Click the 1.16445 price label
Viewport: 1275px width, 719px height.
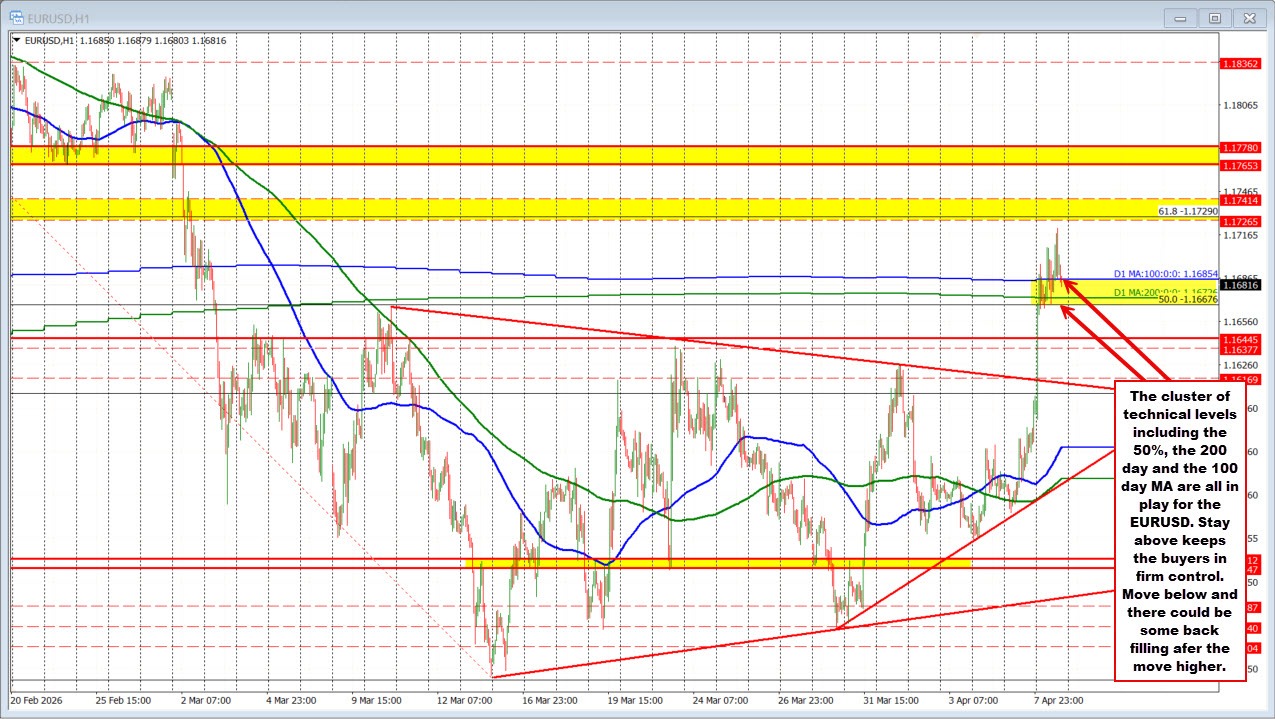click(1239, 340)
